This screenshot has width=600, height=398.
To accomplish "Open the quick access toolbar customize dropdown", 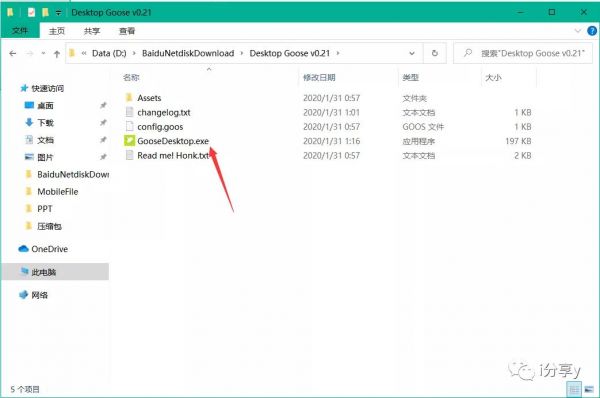I will [x=58, y=13].
